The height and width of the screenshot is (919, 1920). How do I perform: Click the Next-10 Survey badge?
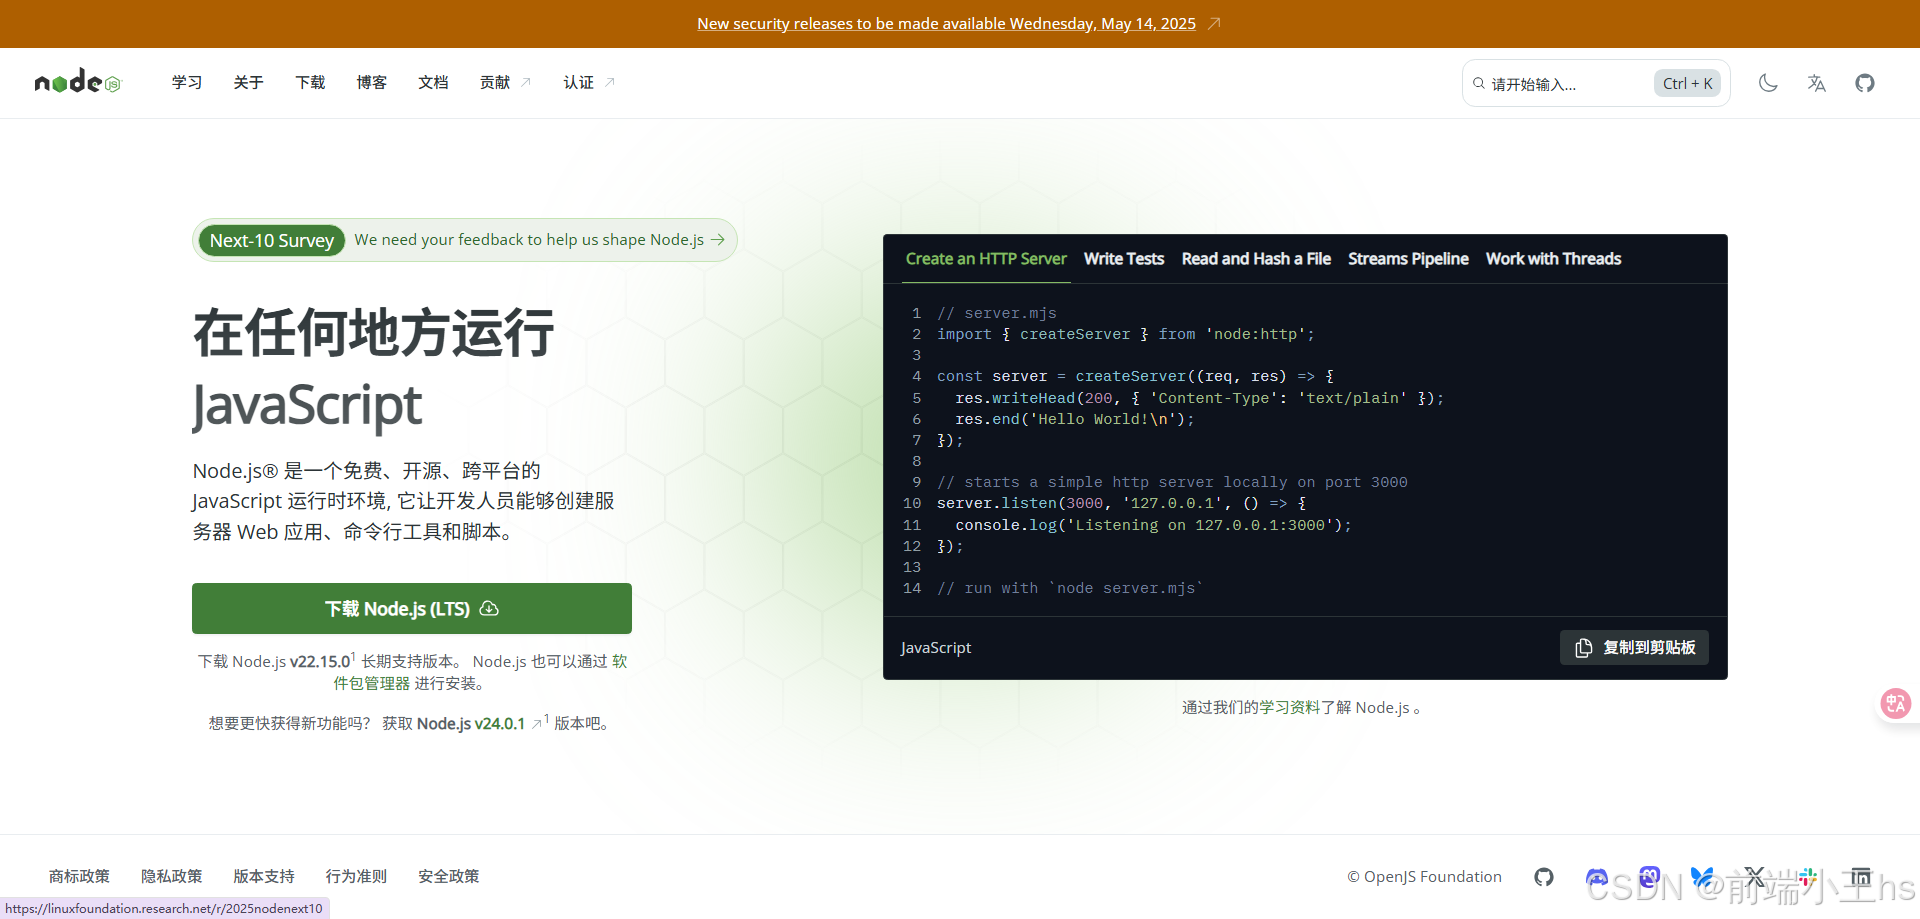click(272, 240)
